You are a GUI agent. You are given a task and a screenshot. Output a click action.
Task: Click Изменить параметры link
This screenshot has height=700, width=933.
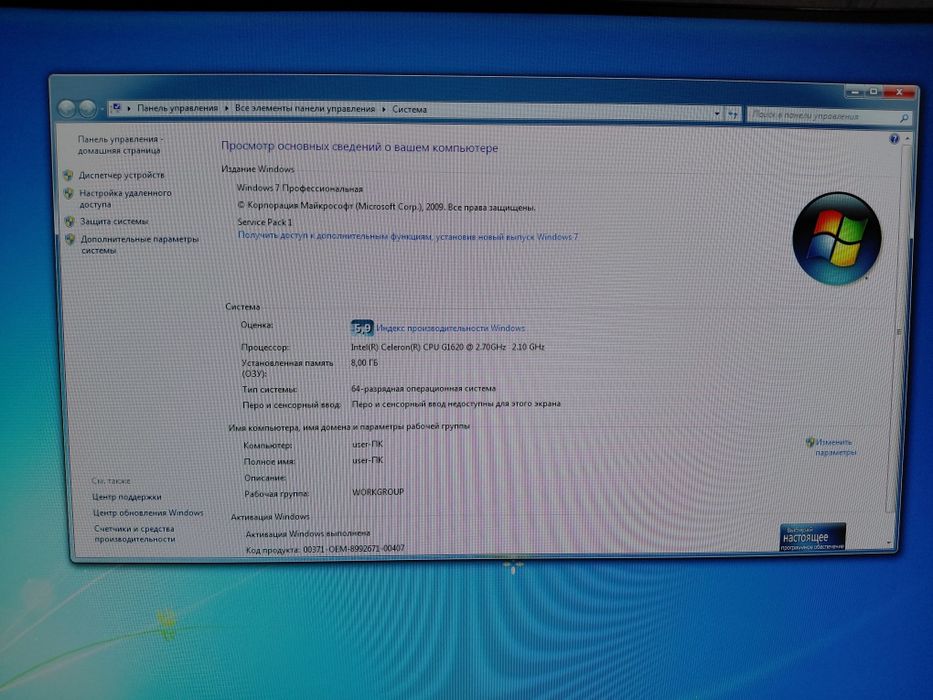point(835,447)
